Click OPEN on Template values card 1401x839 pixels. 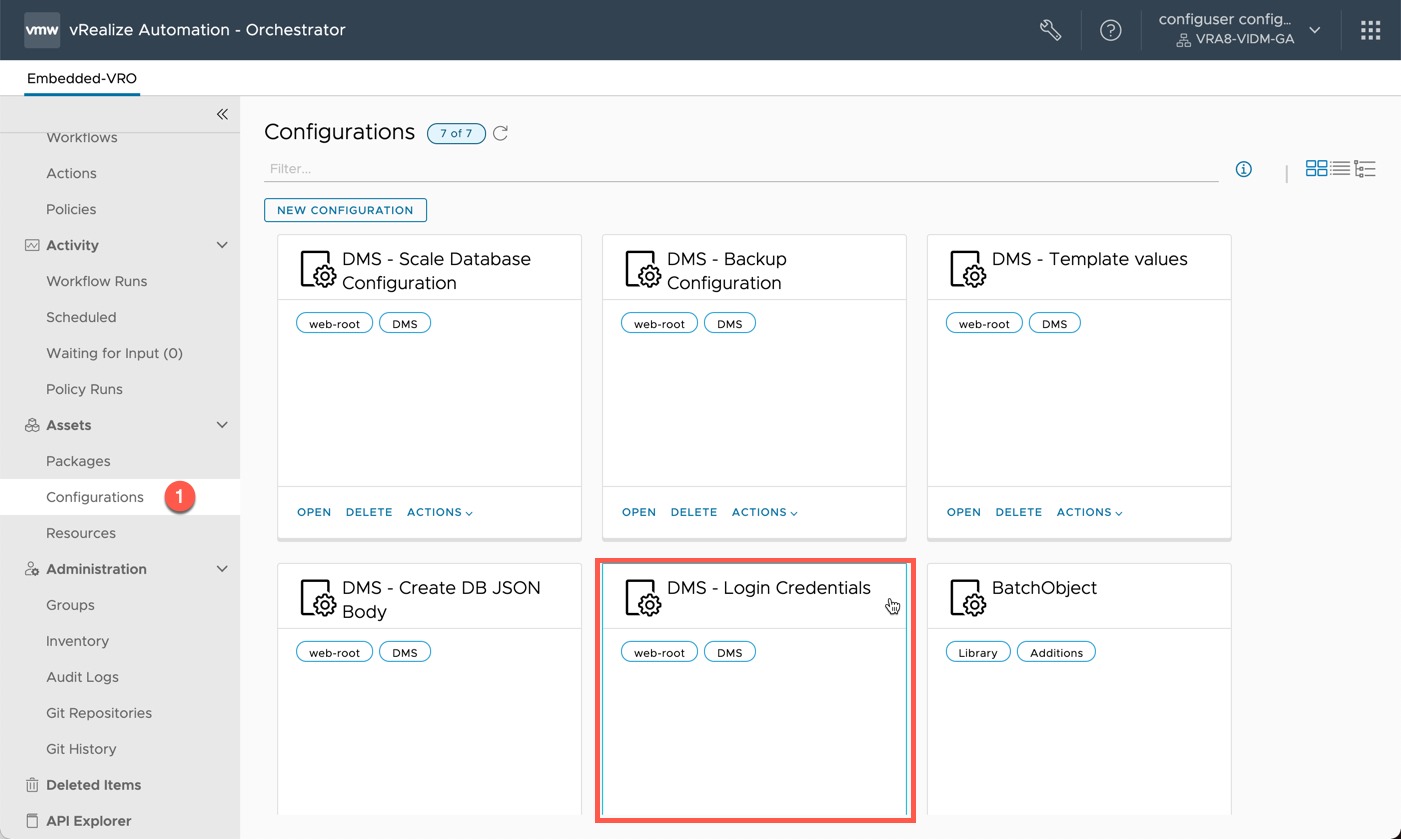click(964, 512)
